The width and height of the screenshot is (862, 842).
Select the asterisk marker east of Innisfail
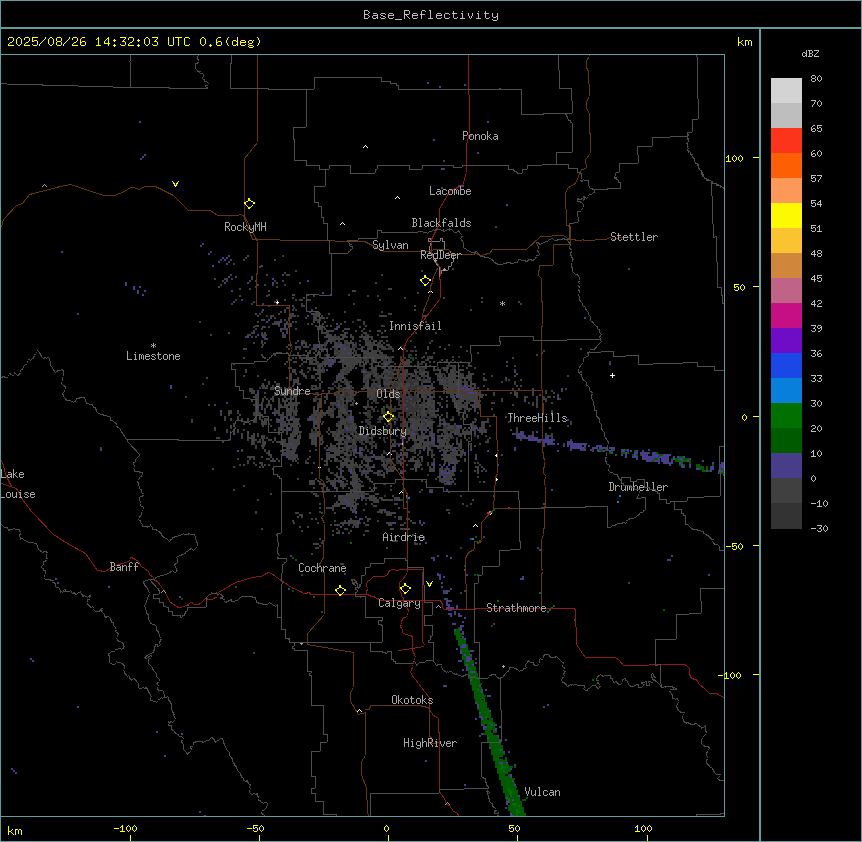pyautogui.click(x=502, y=303)
